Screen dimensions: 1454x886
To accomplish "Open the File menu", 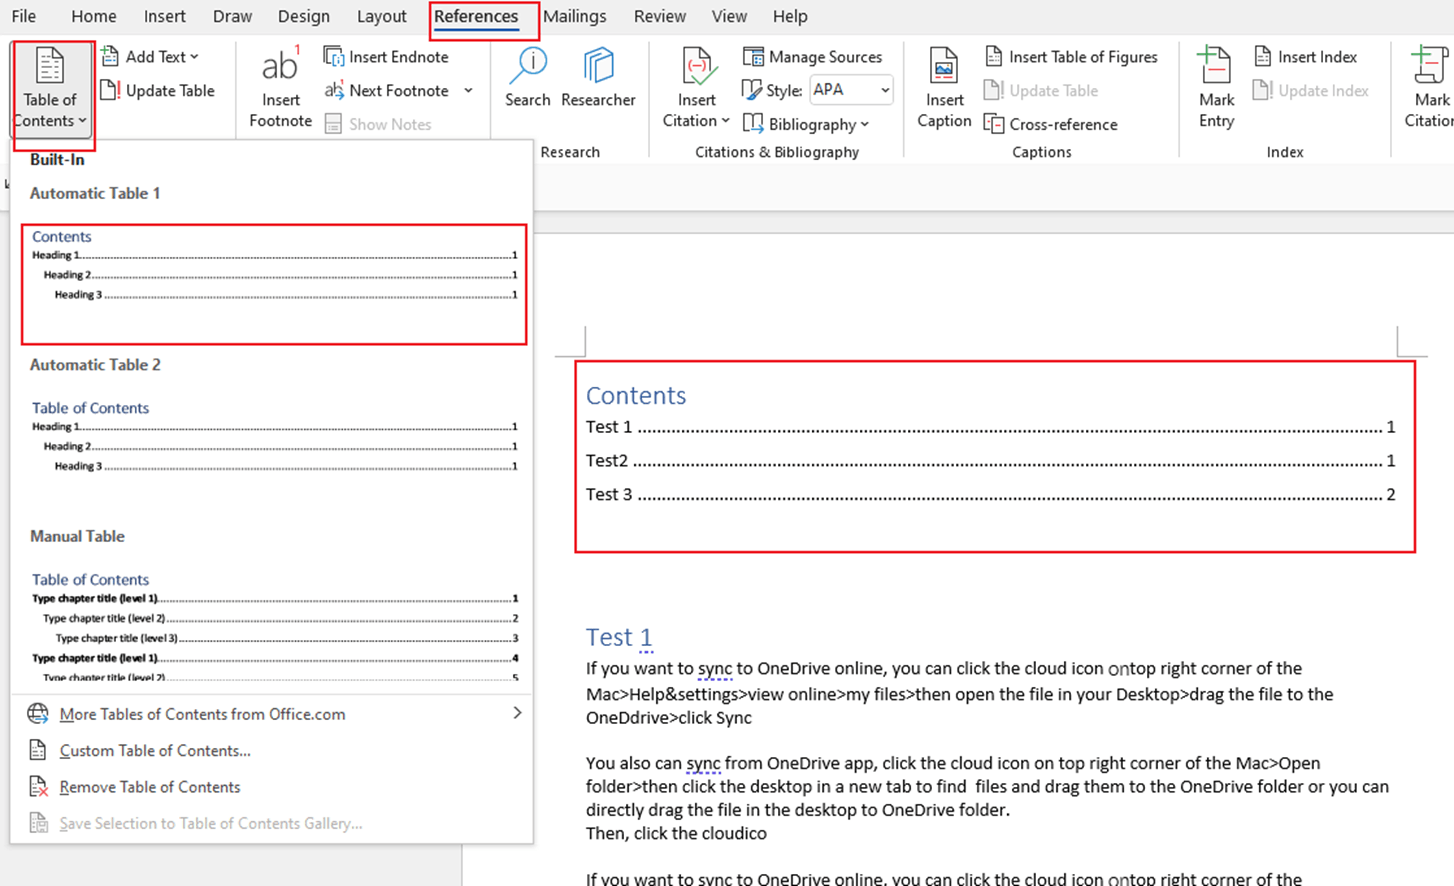I will pos(24,17).
